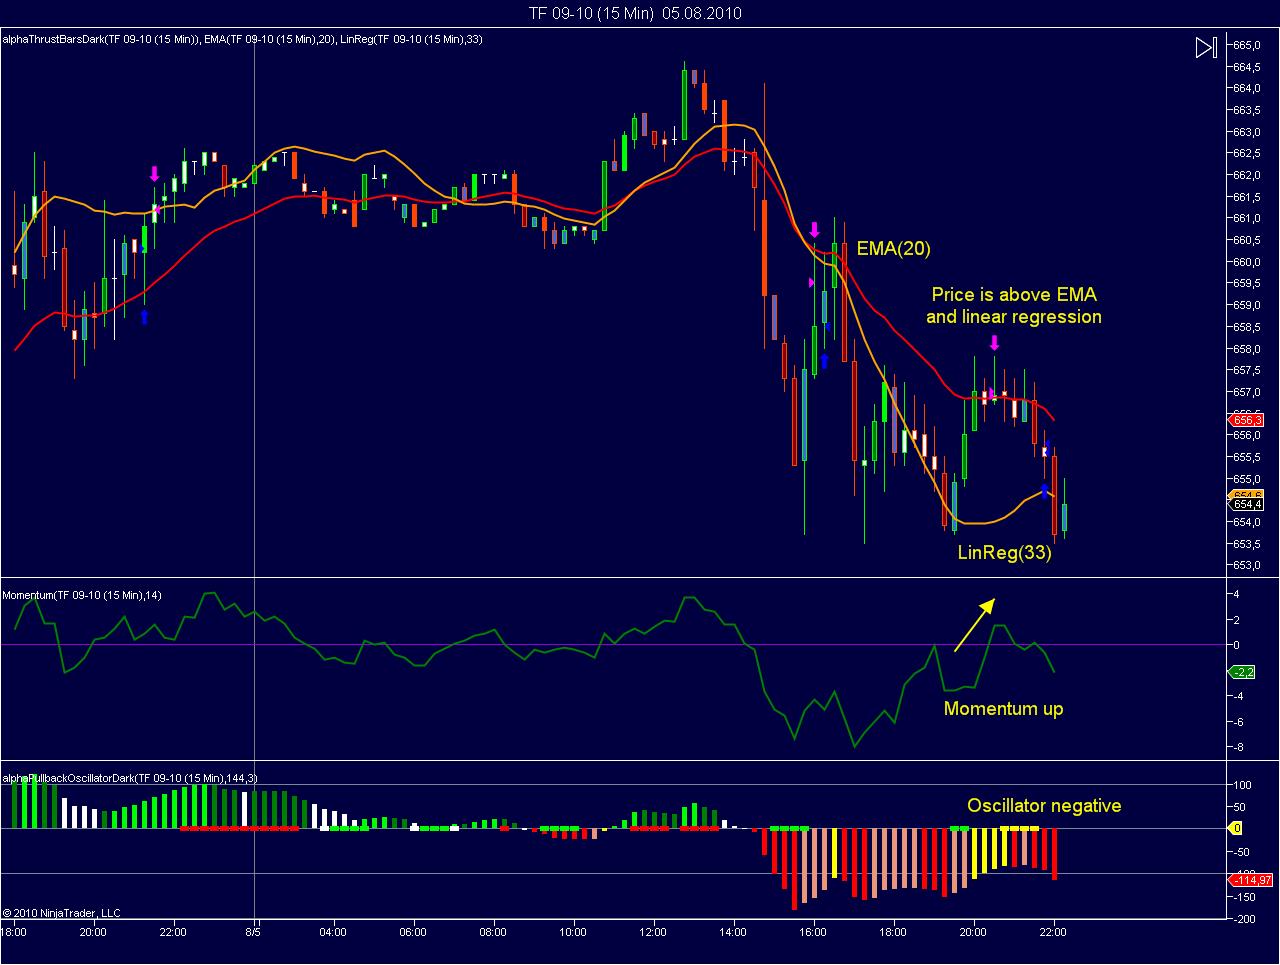Click the magenta down arrow beneath 'Price is above EMA' text
This screenshot has height=965, width=1280.
pyautogui.click(x=994, y=343)
